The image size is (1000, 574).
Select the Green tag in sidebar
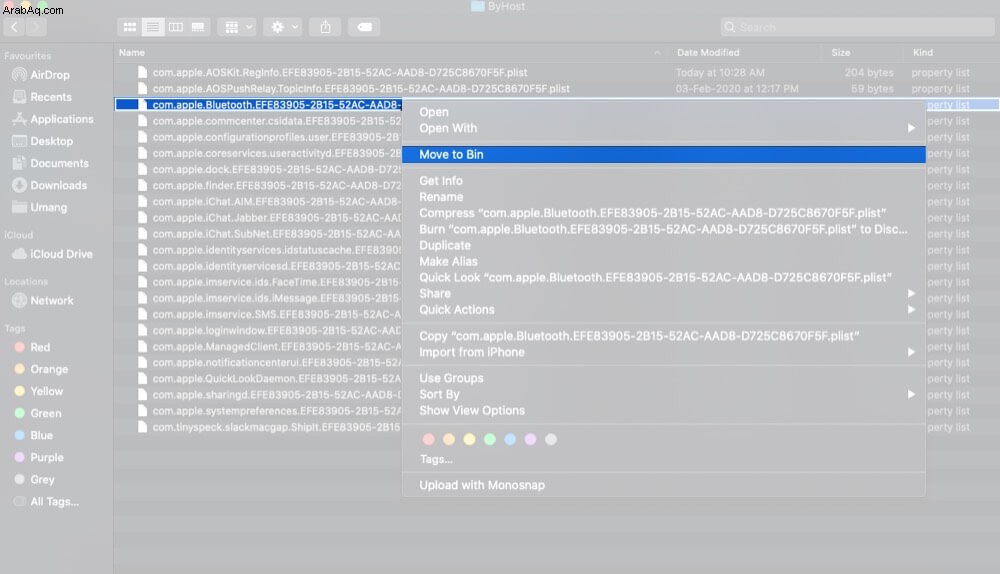click(x=38, y=413)
